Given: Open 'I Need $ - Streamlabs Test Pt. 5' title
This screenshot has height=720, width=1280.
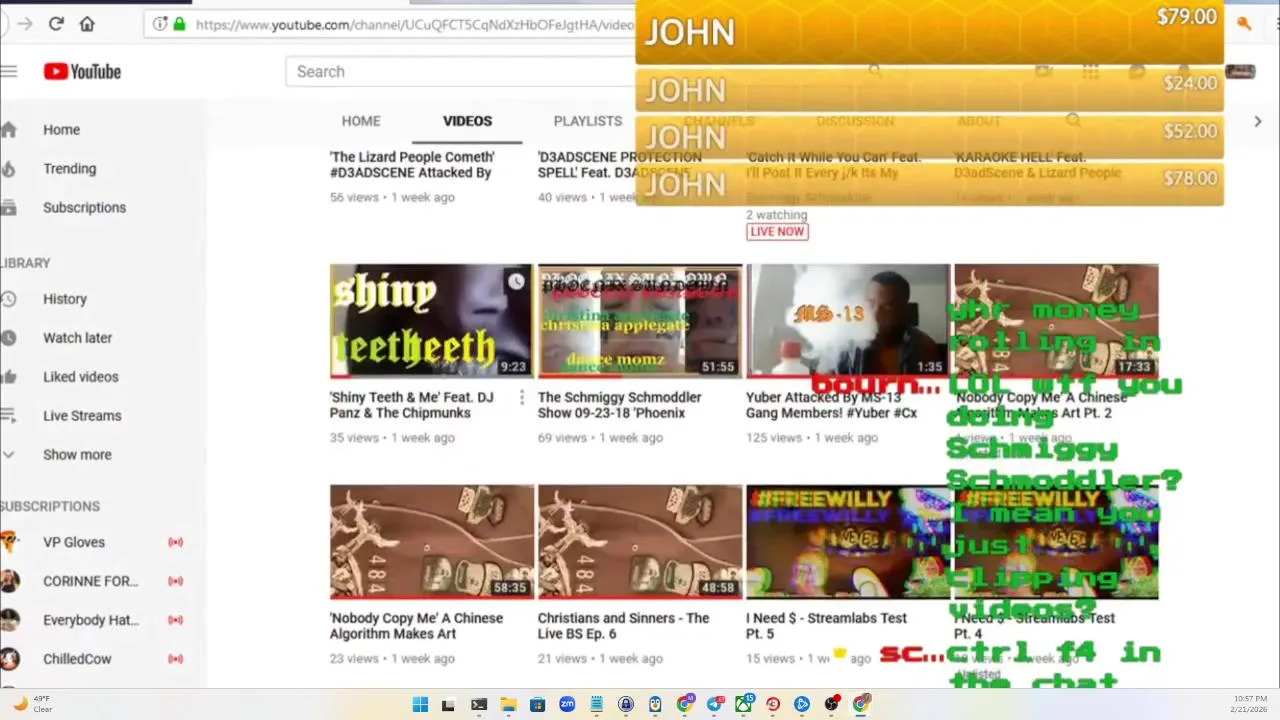Looking at the screenshot, I should (x=826, y=626).
